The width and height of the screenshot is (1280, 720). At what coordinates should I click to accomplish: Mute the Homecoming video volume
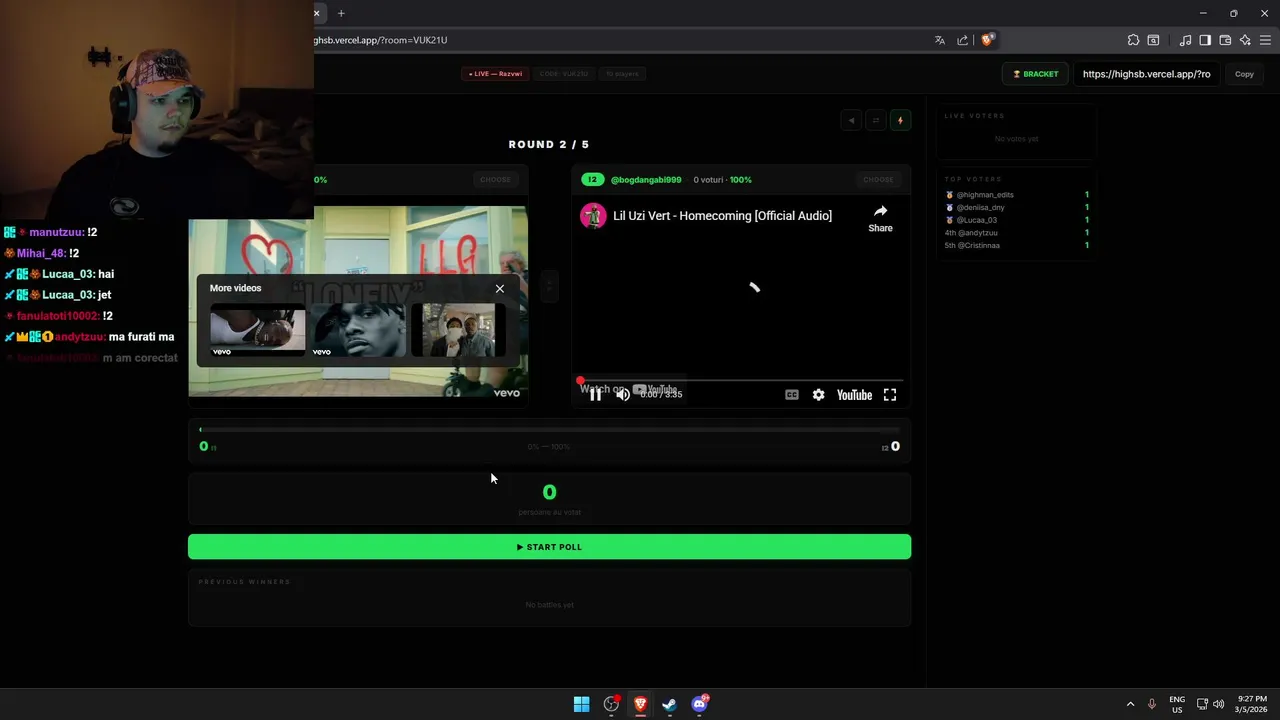[622, 395]
